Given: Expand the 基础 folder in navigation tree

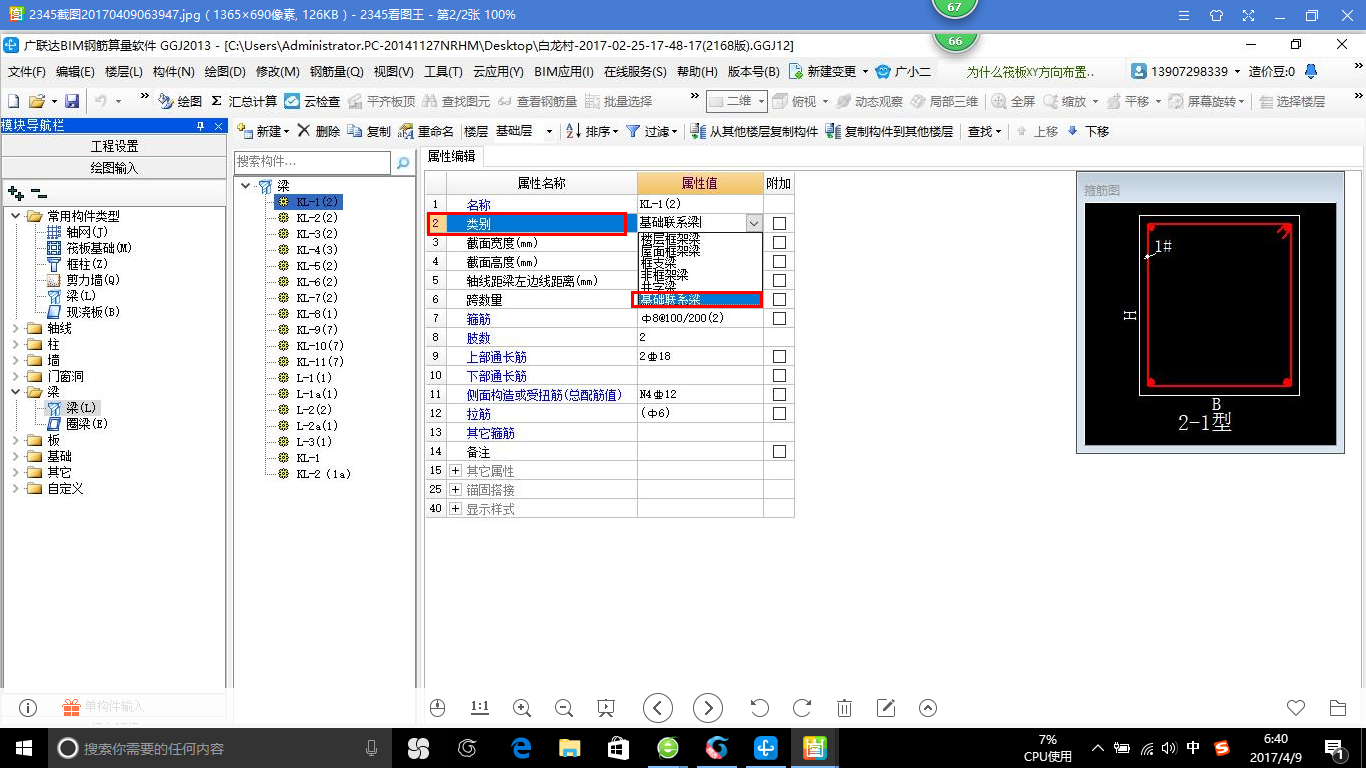Looking at the screenshot, I should [15, 456].
